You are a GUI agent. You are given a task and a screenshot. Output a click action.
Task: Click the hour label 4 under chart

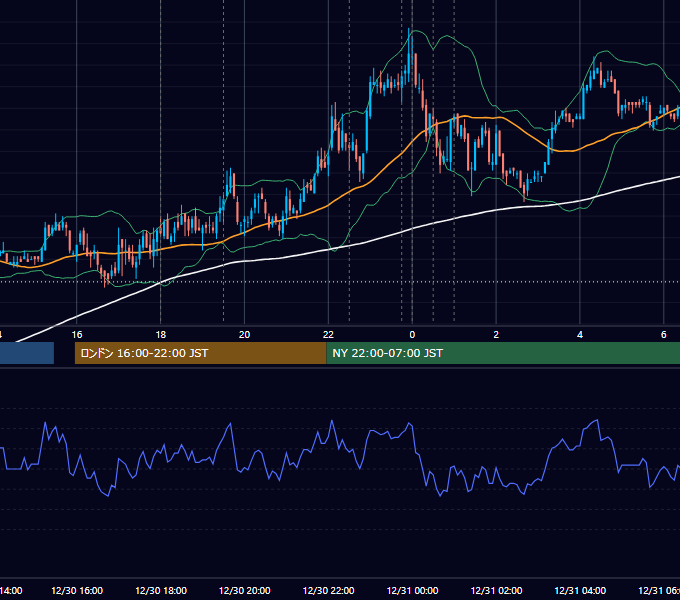pyautogui.click(x=580, y=334)
